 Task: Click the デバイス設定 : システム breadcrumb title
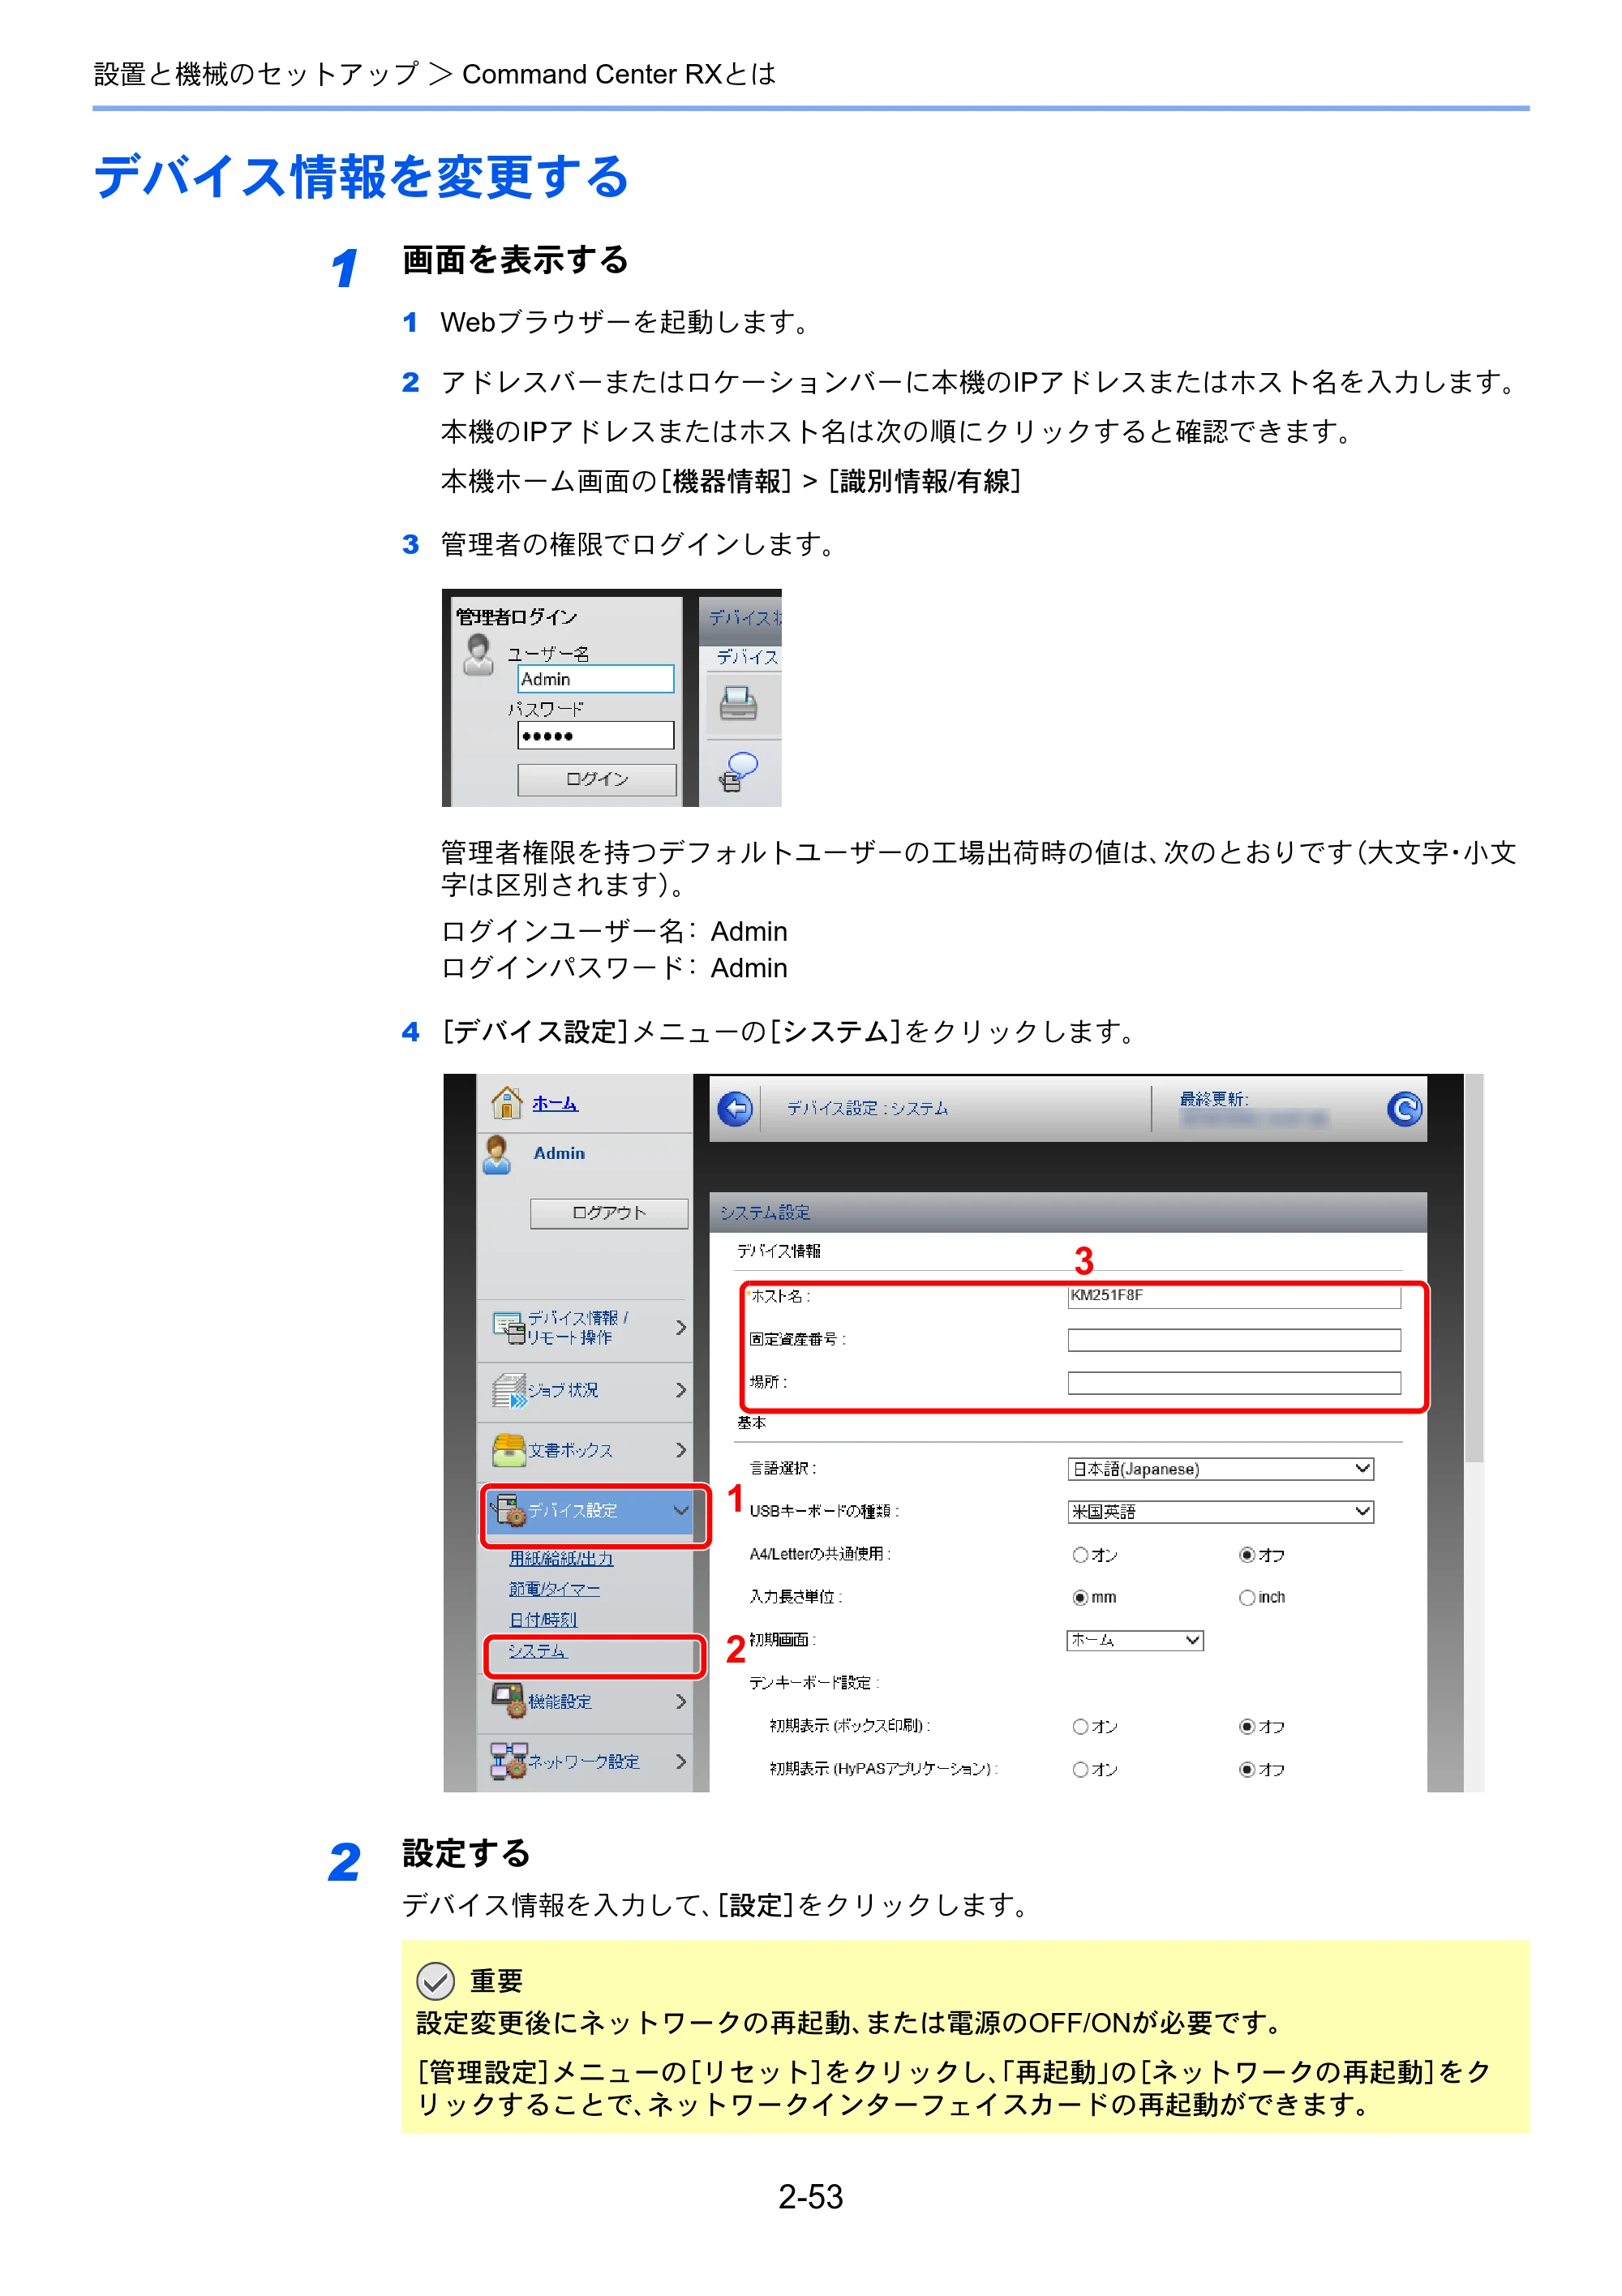pyautogui.click(x=867, y=1108)
